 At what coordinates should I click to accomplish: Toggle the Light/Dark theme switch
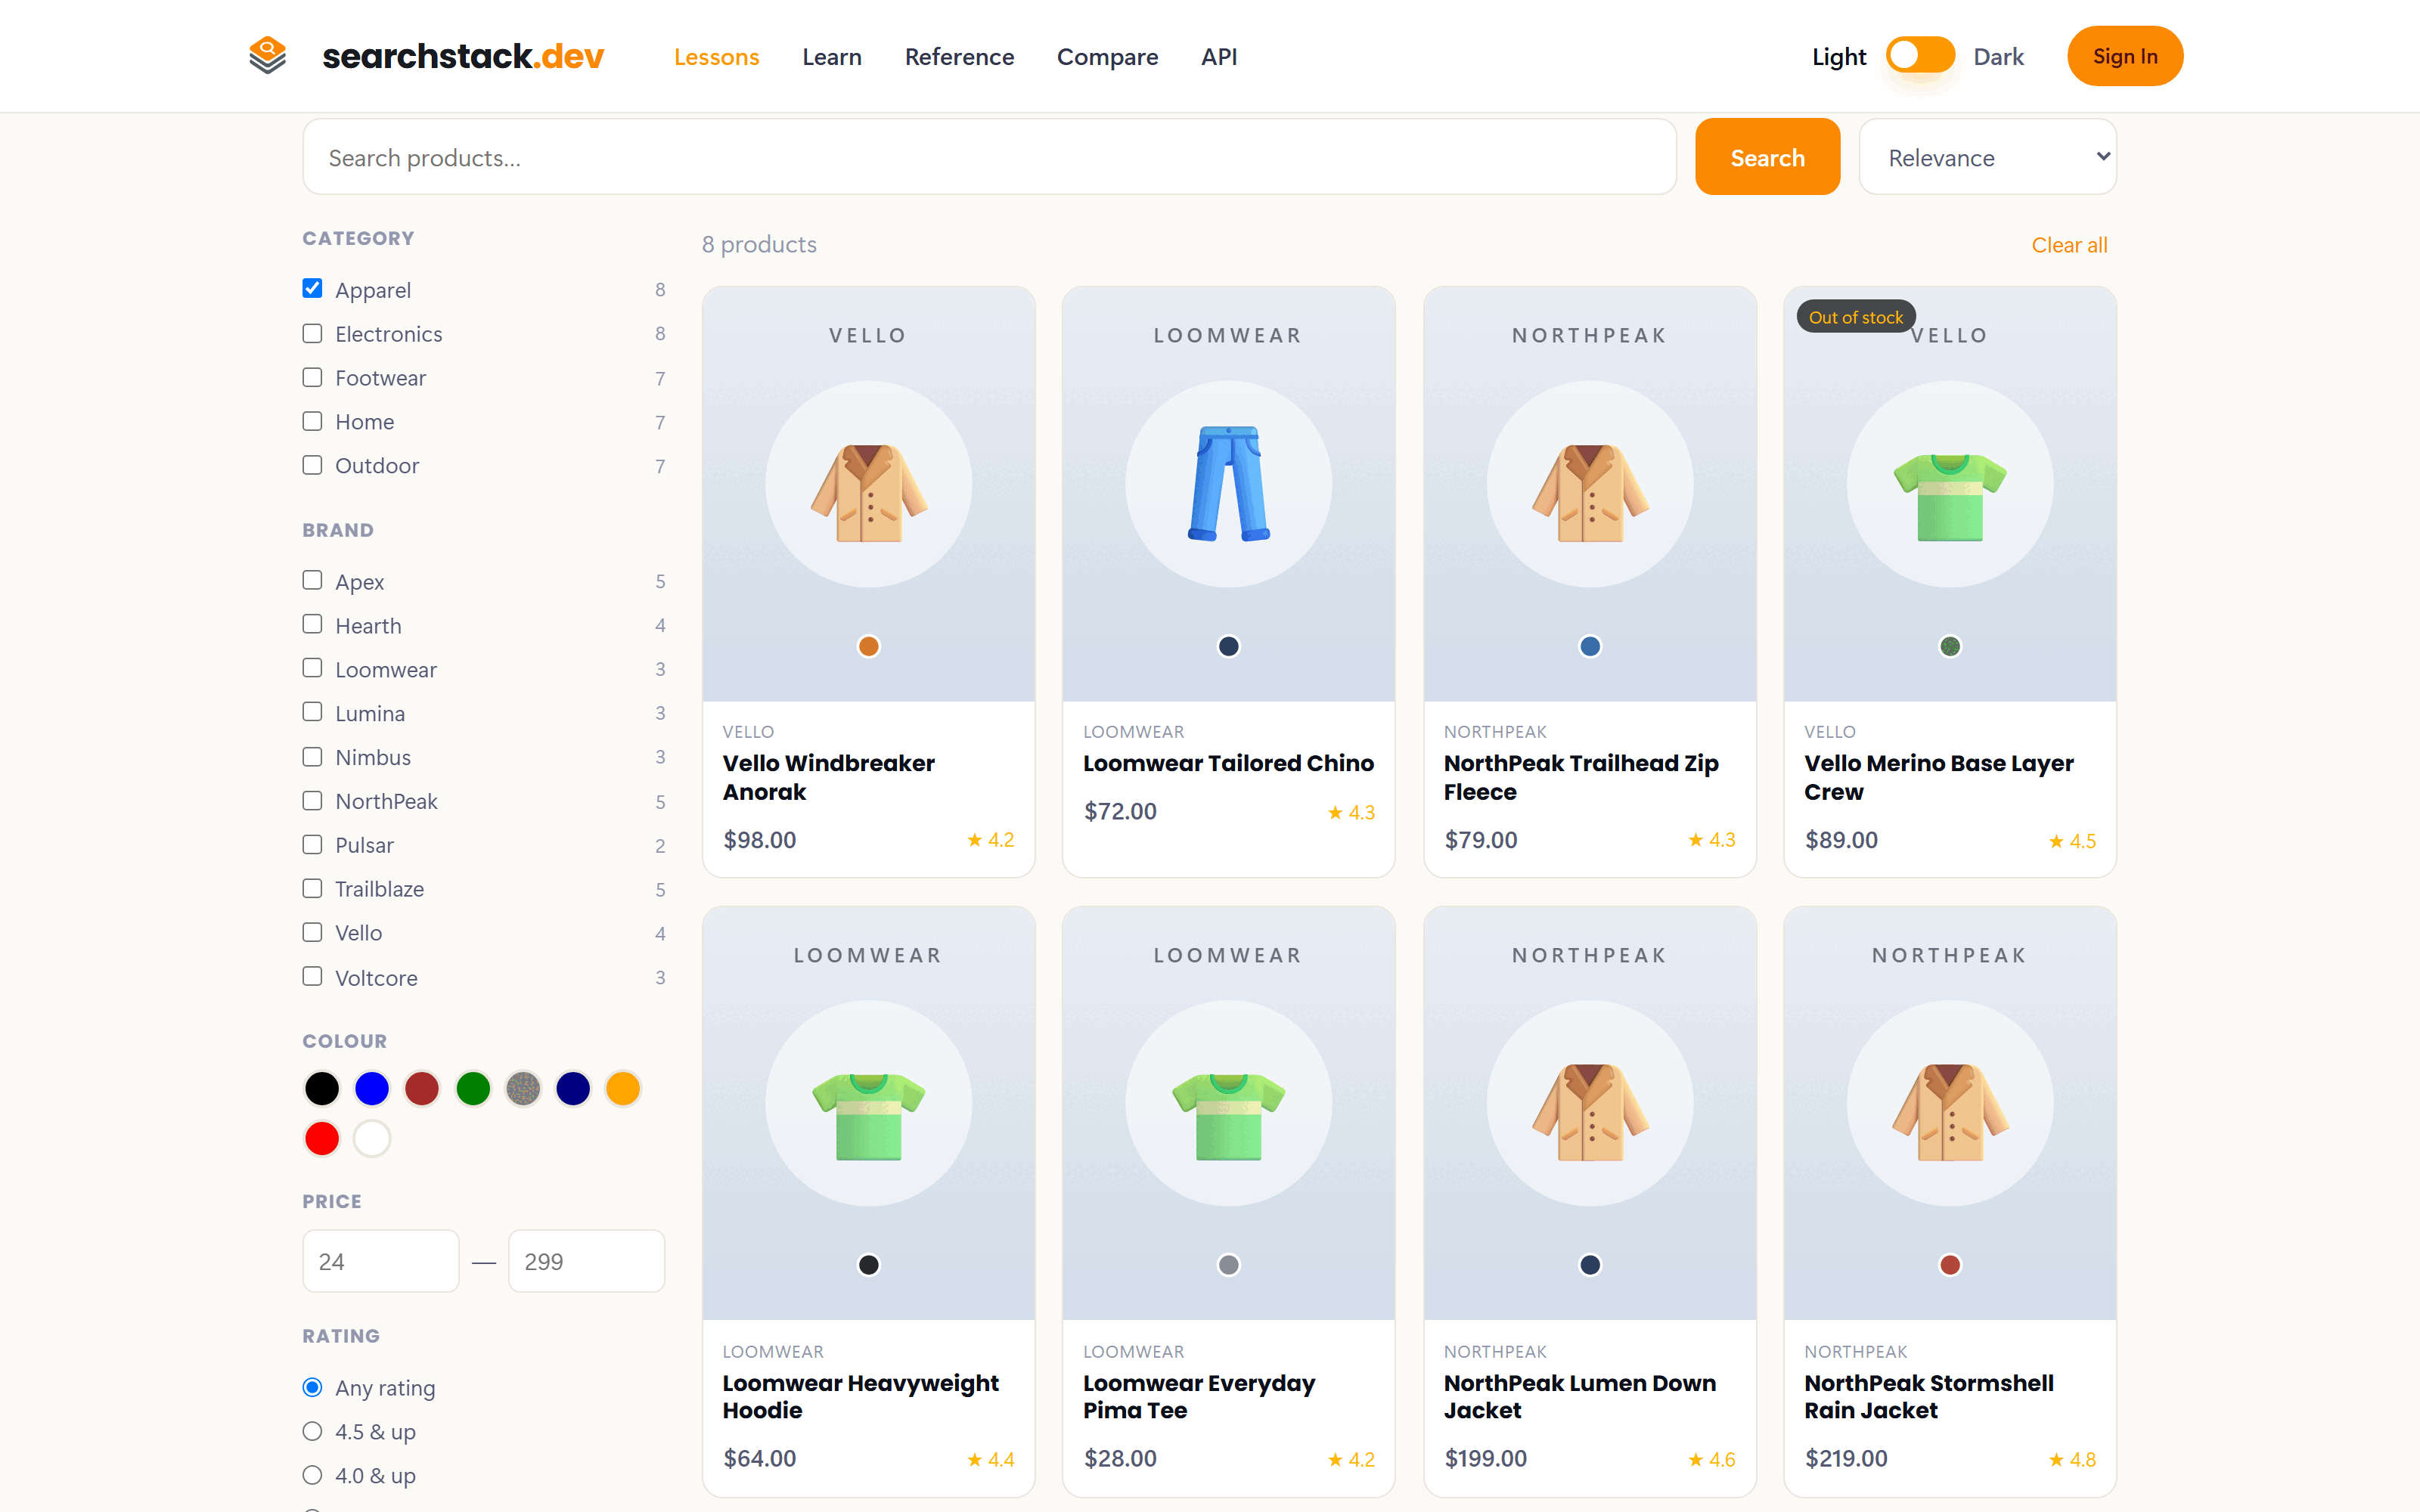[1919, 55]
